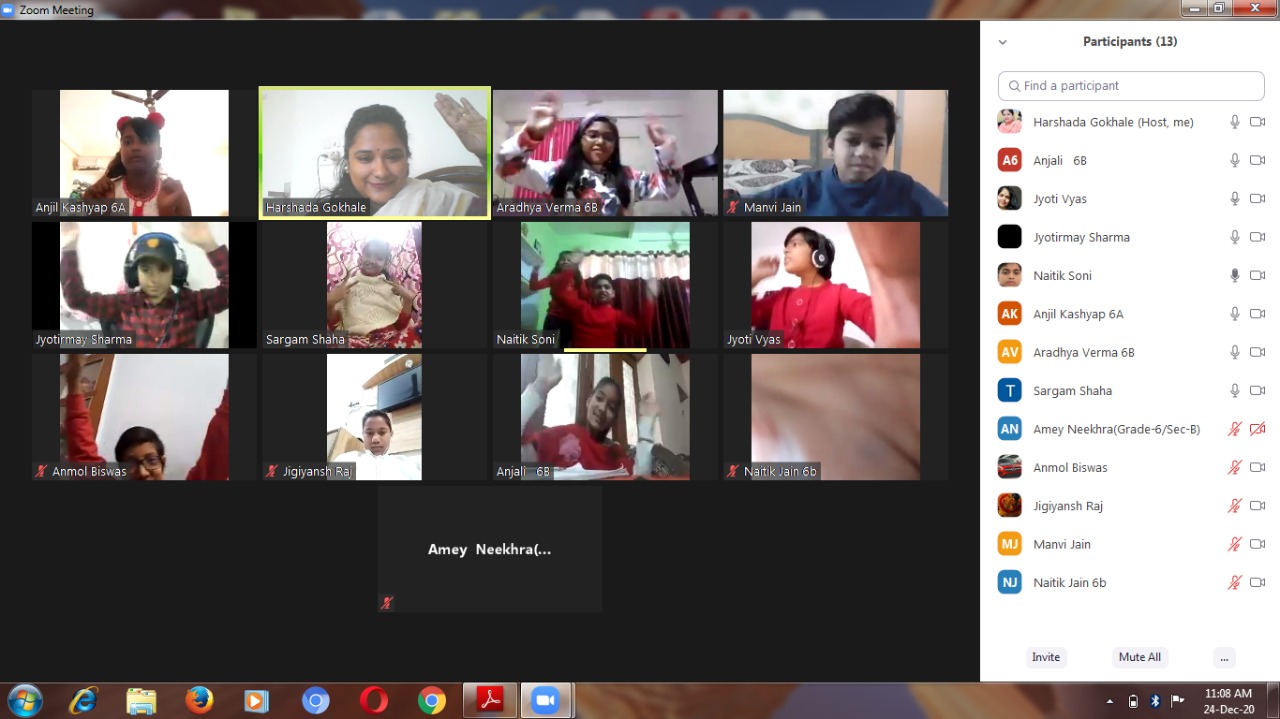Image resolution: width=1280 pixels, height=719 pixels.
Task: Show hidden system tray icons arrow
Action: (x=1110, y=701)
